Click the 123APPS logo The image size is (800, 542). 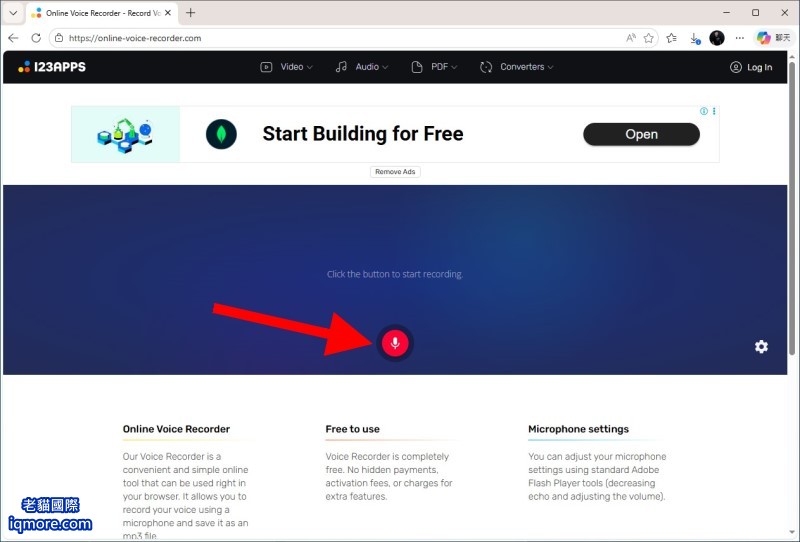click(x=52, y=67)
